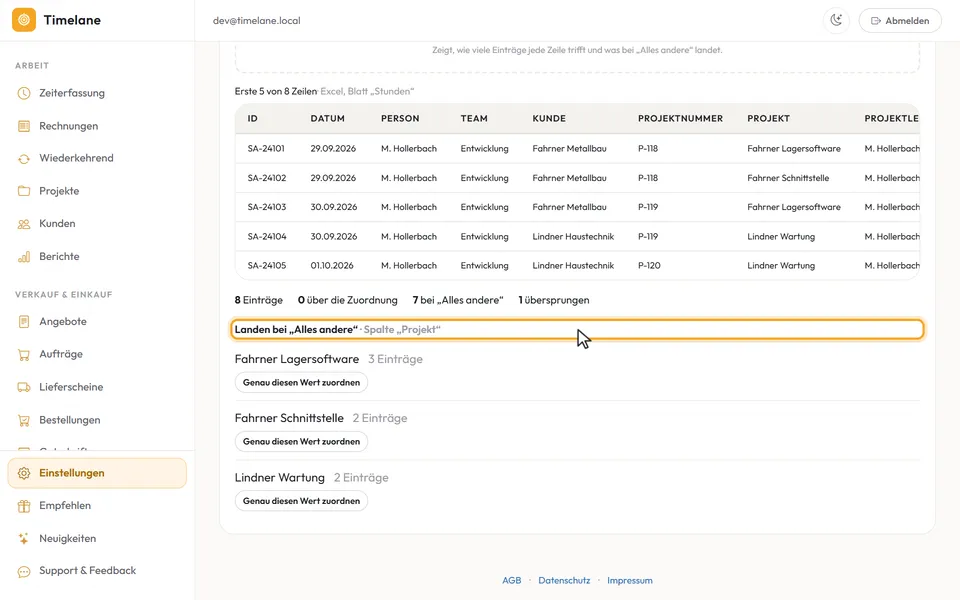Image resolution: width=960 pixels, height=600 pixels.
Task: Open the Datenschutz footer link
Action: tap(564, 580)
